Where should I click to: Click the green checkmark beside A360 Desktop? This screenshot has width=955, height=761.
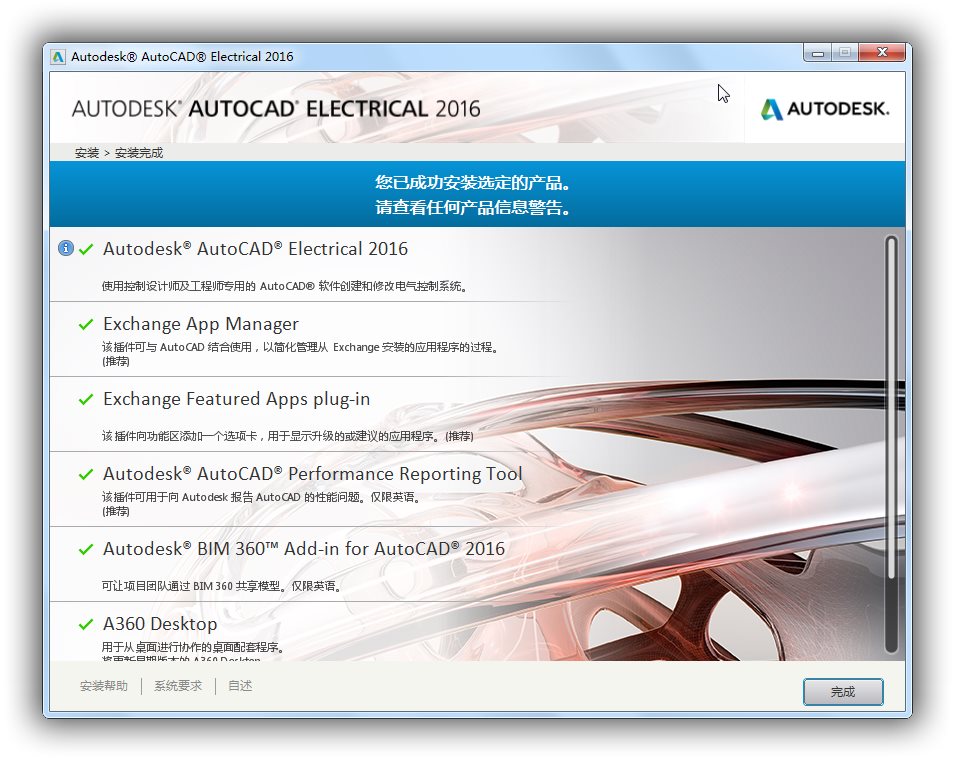pos(86,623)
